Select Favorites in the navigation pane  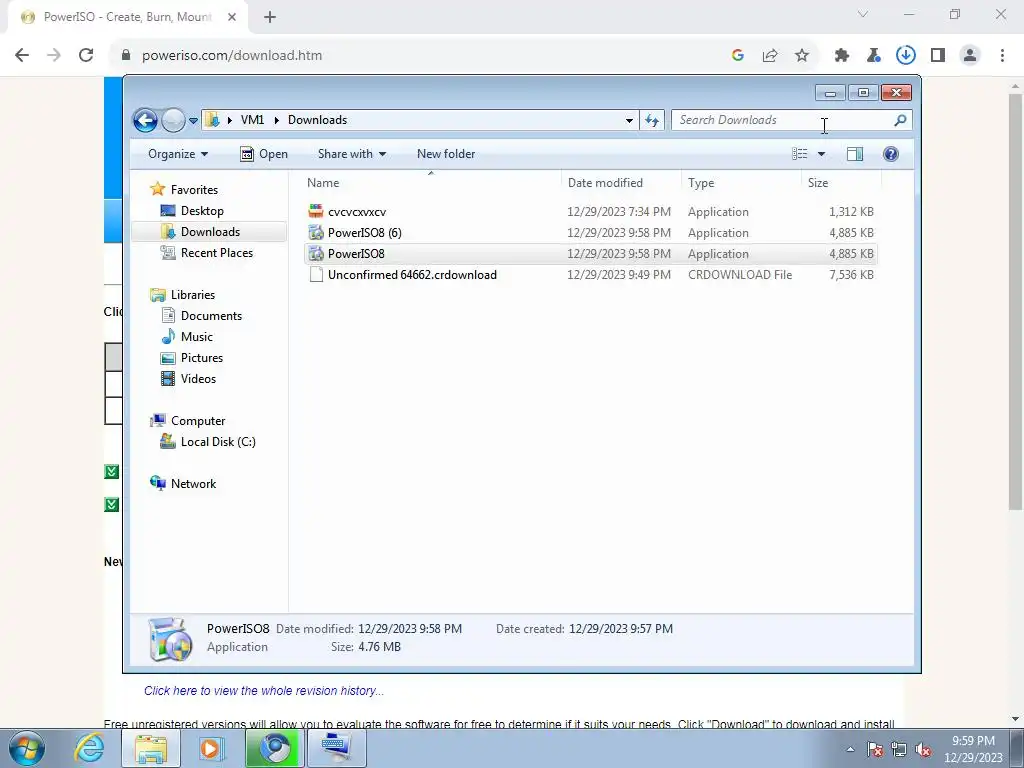184,189
